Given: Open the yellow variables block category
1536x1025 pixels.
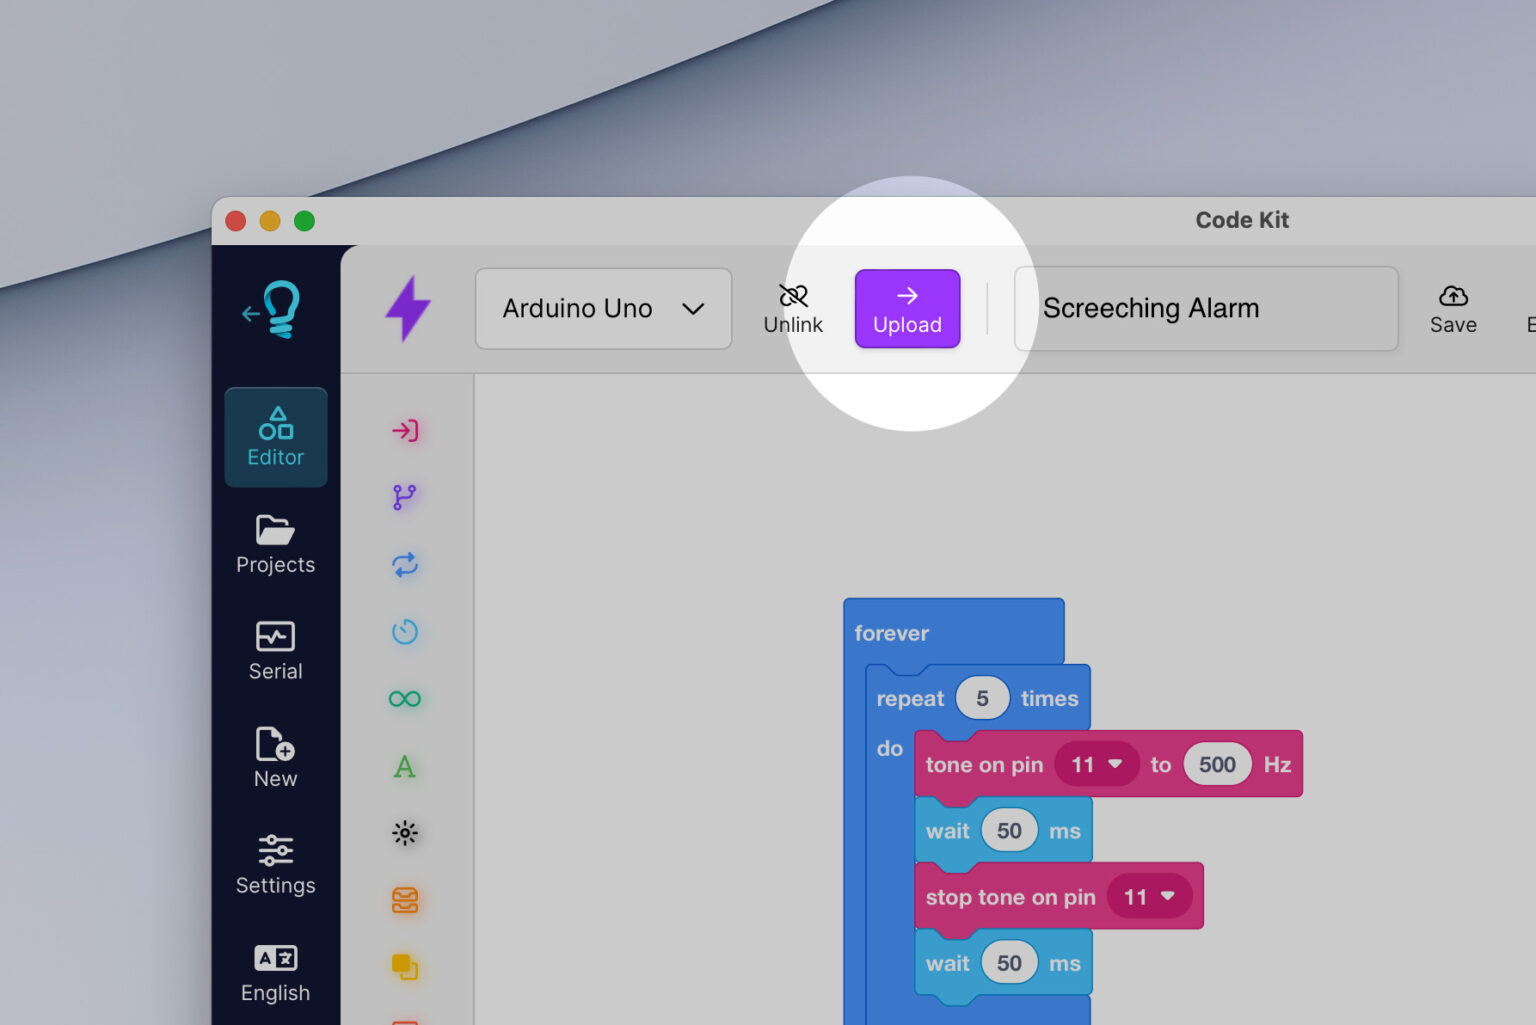Looking at the screenshot, I should 405,966.
